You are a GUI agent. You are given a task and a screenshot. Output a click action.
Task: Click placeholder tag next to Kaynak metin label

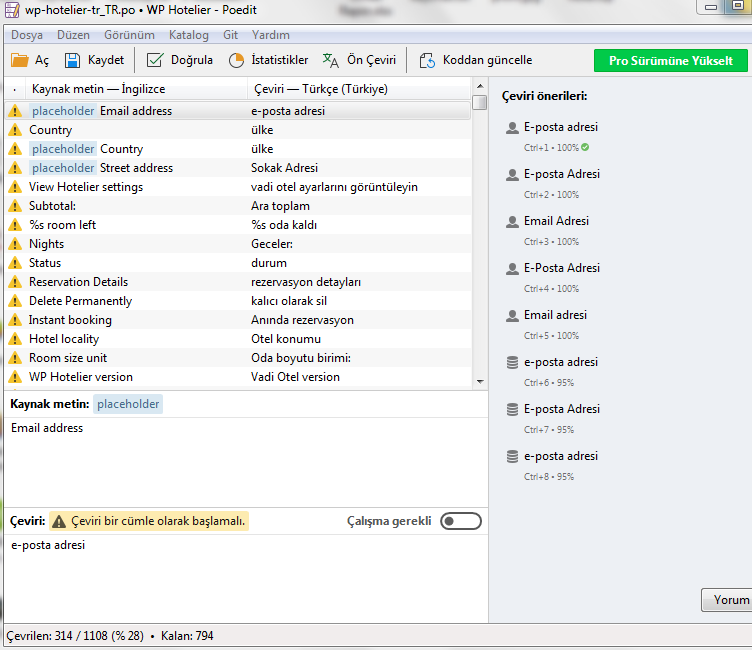[128, 404]
